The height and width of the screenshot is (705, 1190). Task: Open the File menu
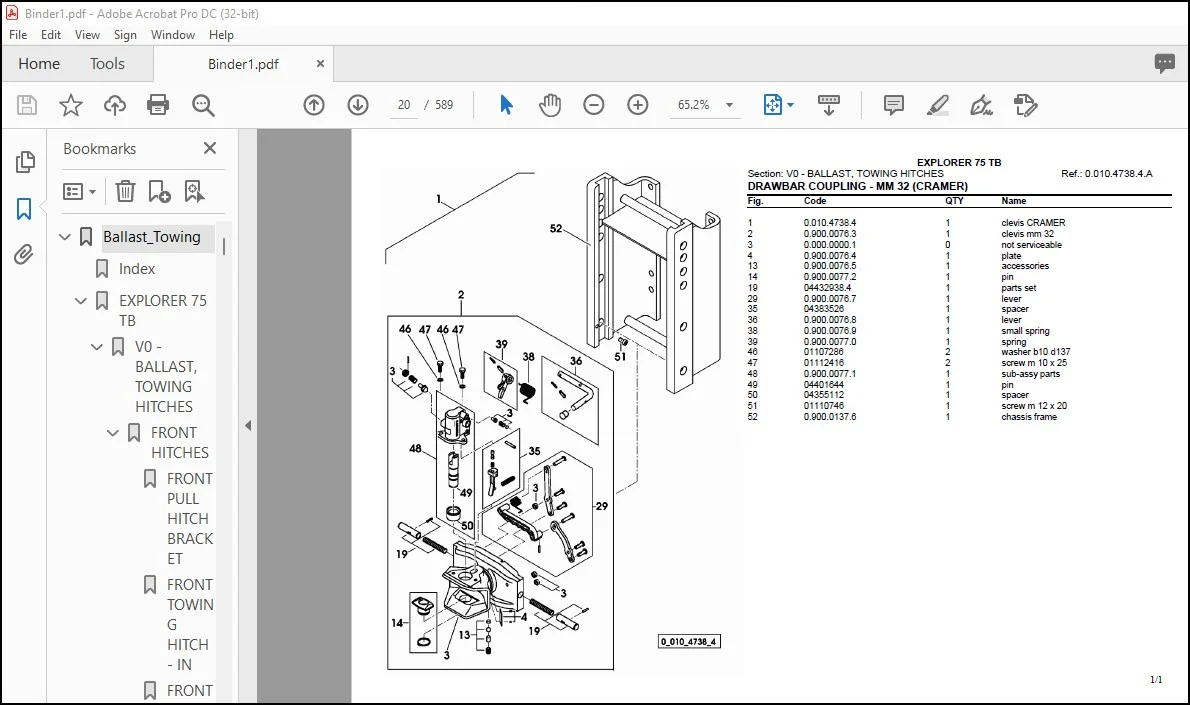click(18, 35)
